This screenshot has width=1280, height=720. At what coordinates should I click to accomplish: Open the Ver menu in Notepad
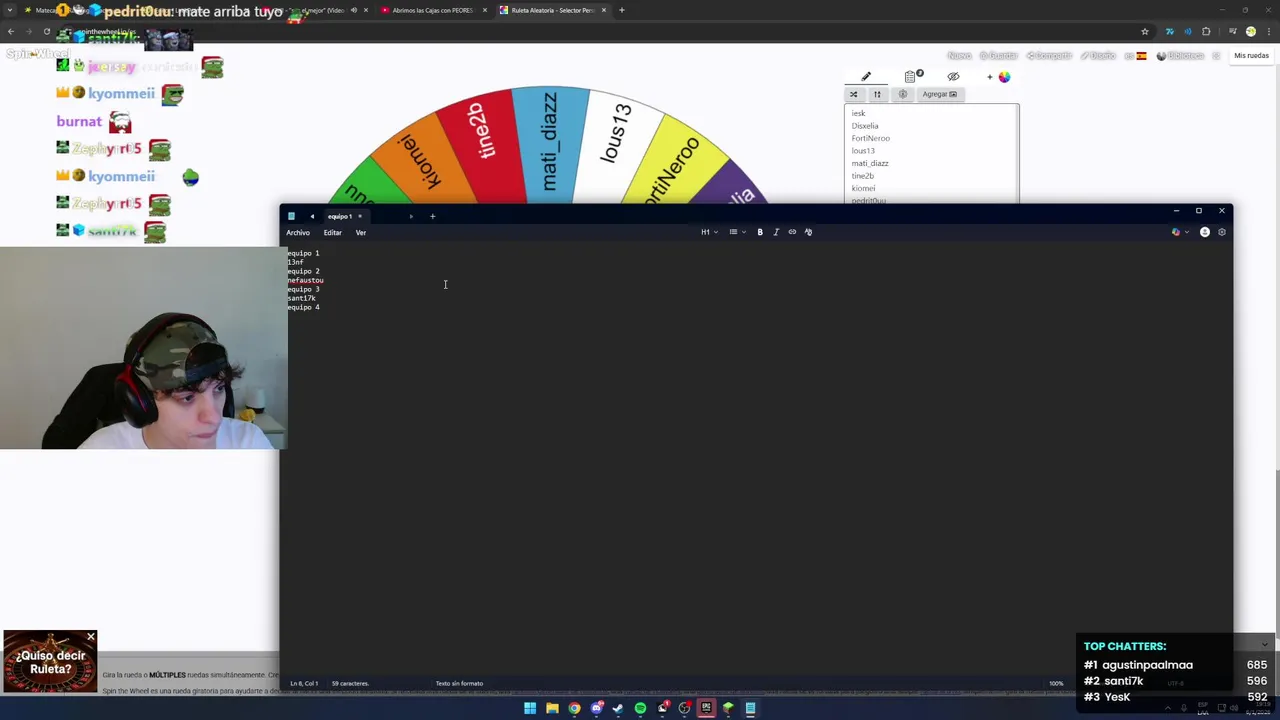[361, 233]
